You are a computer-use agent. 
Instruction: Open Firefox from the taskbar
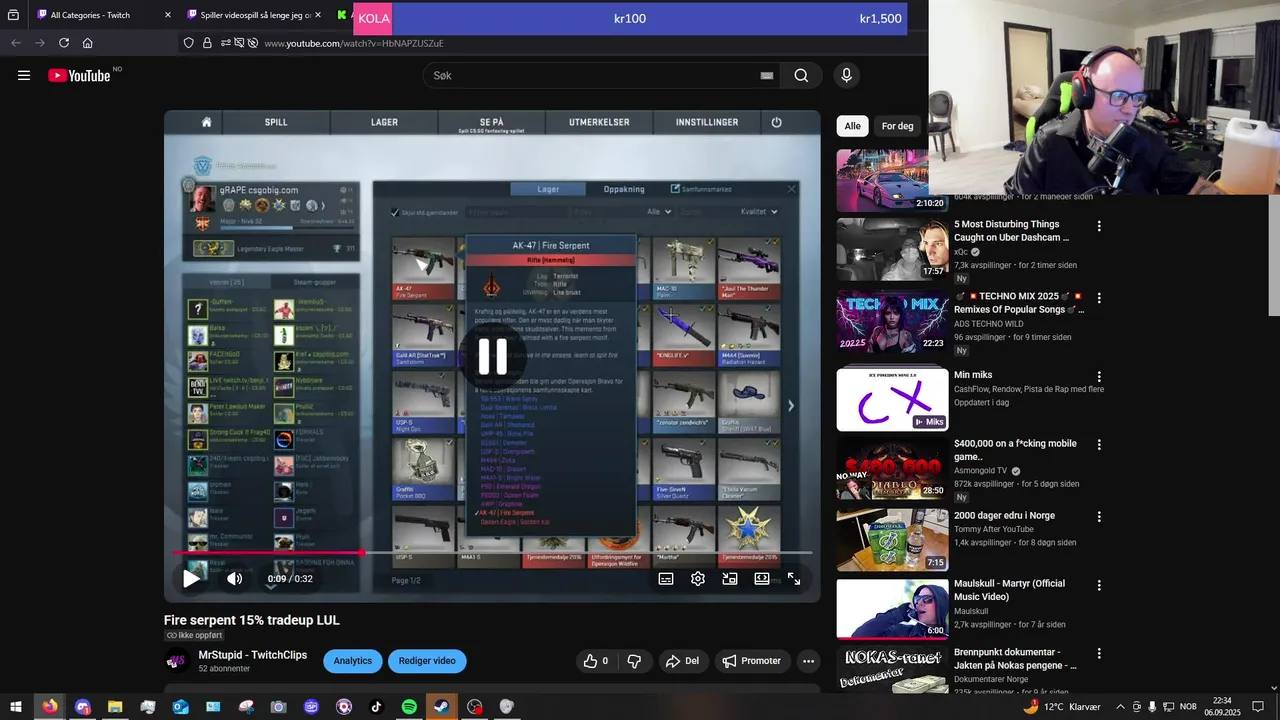tap(49, 706)
